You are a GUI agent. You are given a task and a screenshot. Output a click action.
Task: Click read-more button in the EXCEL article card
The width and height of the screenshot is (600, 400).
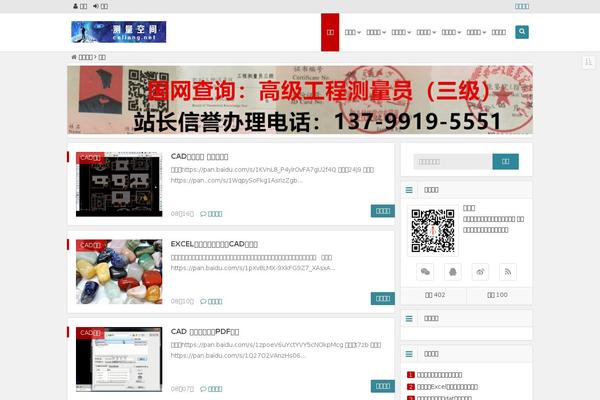coord(383,299)
